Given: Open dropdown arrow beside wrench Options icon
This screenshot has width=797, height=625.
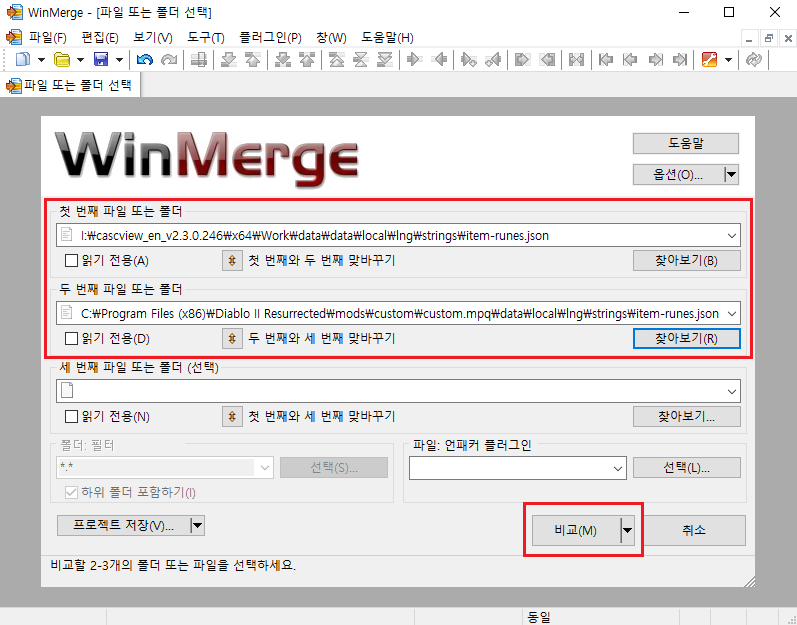Looking at the screenshot, I should (728, 60).
